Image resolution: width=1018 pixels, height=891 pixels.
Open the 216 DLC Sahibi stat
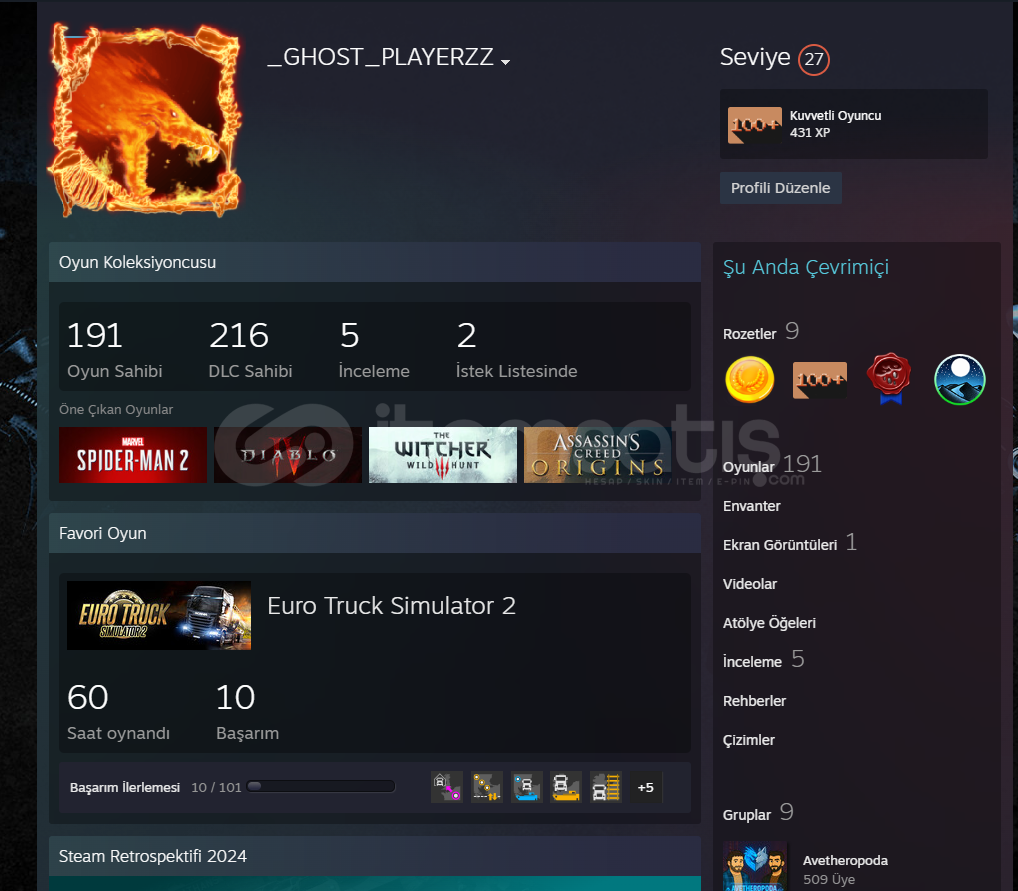(x=250, y=349)
